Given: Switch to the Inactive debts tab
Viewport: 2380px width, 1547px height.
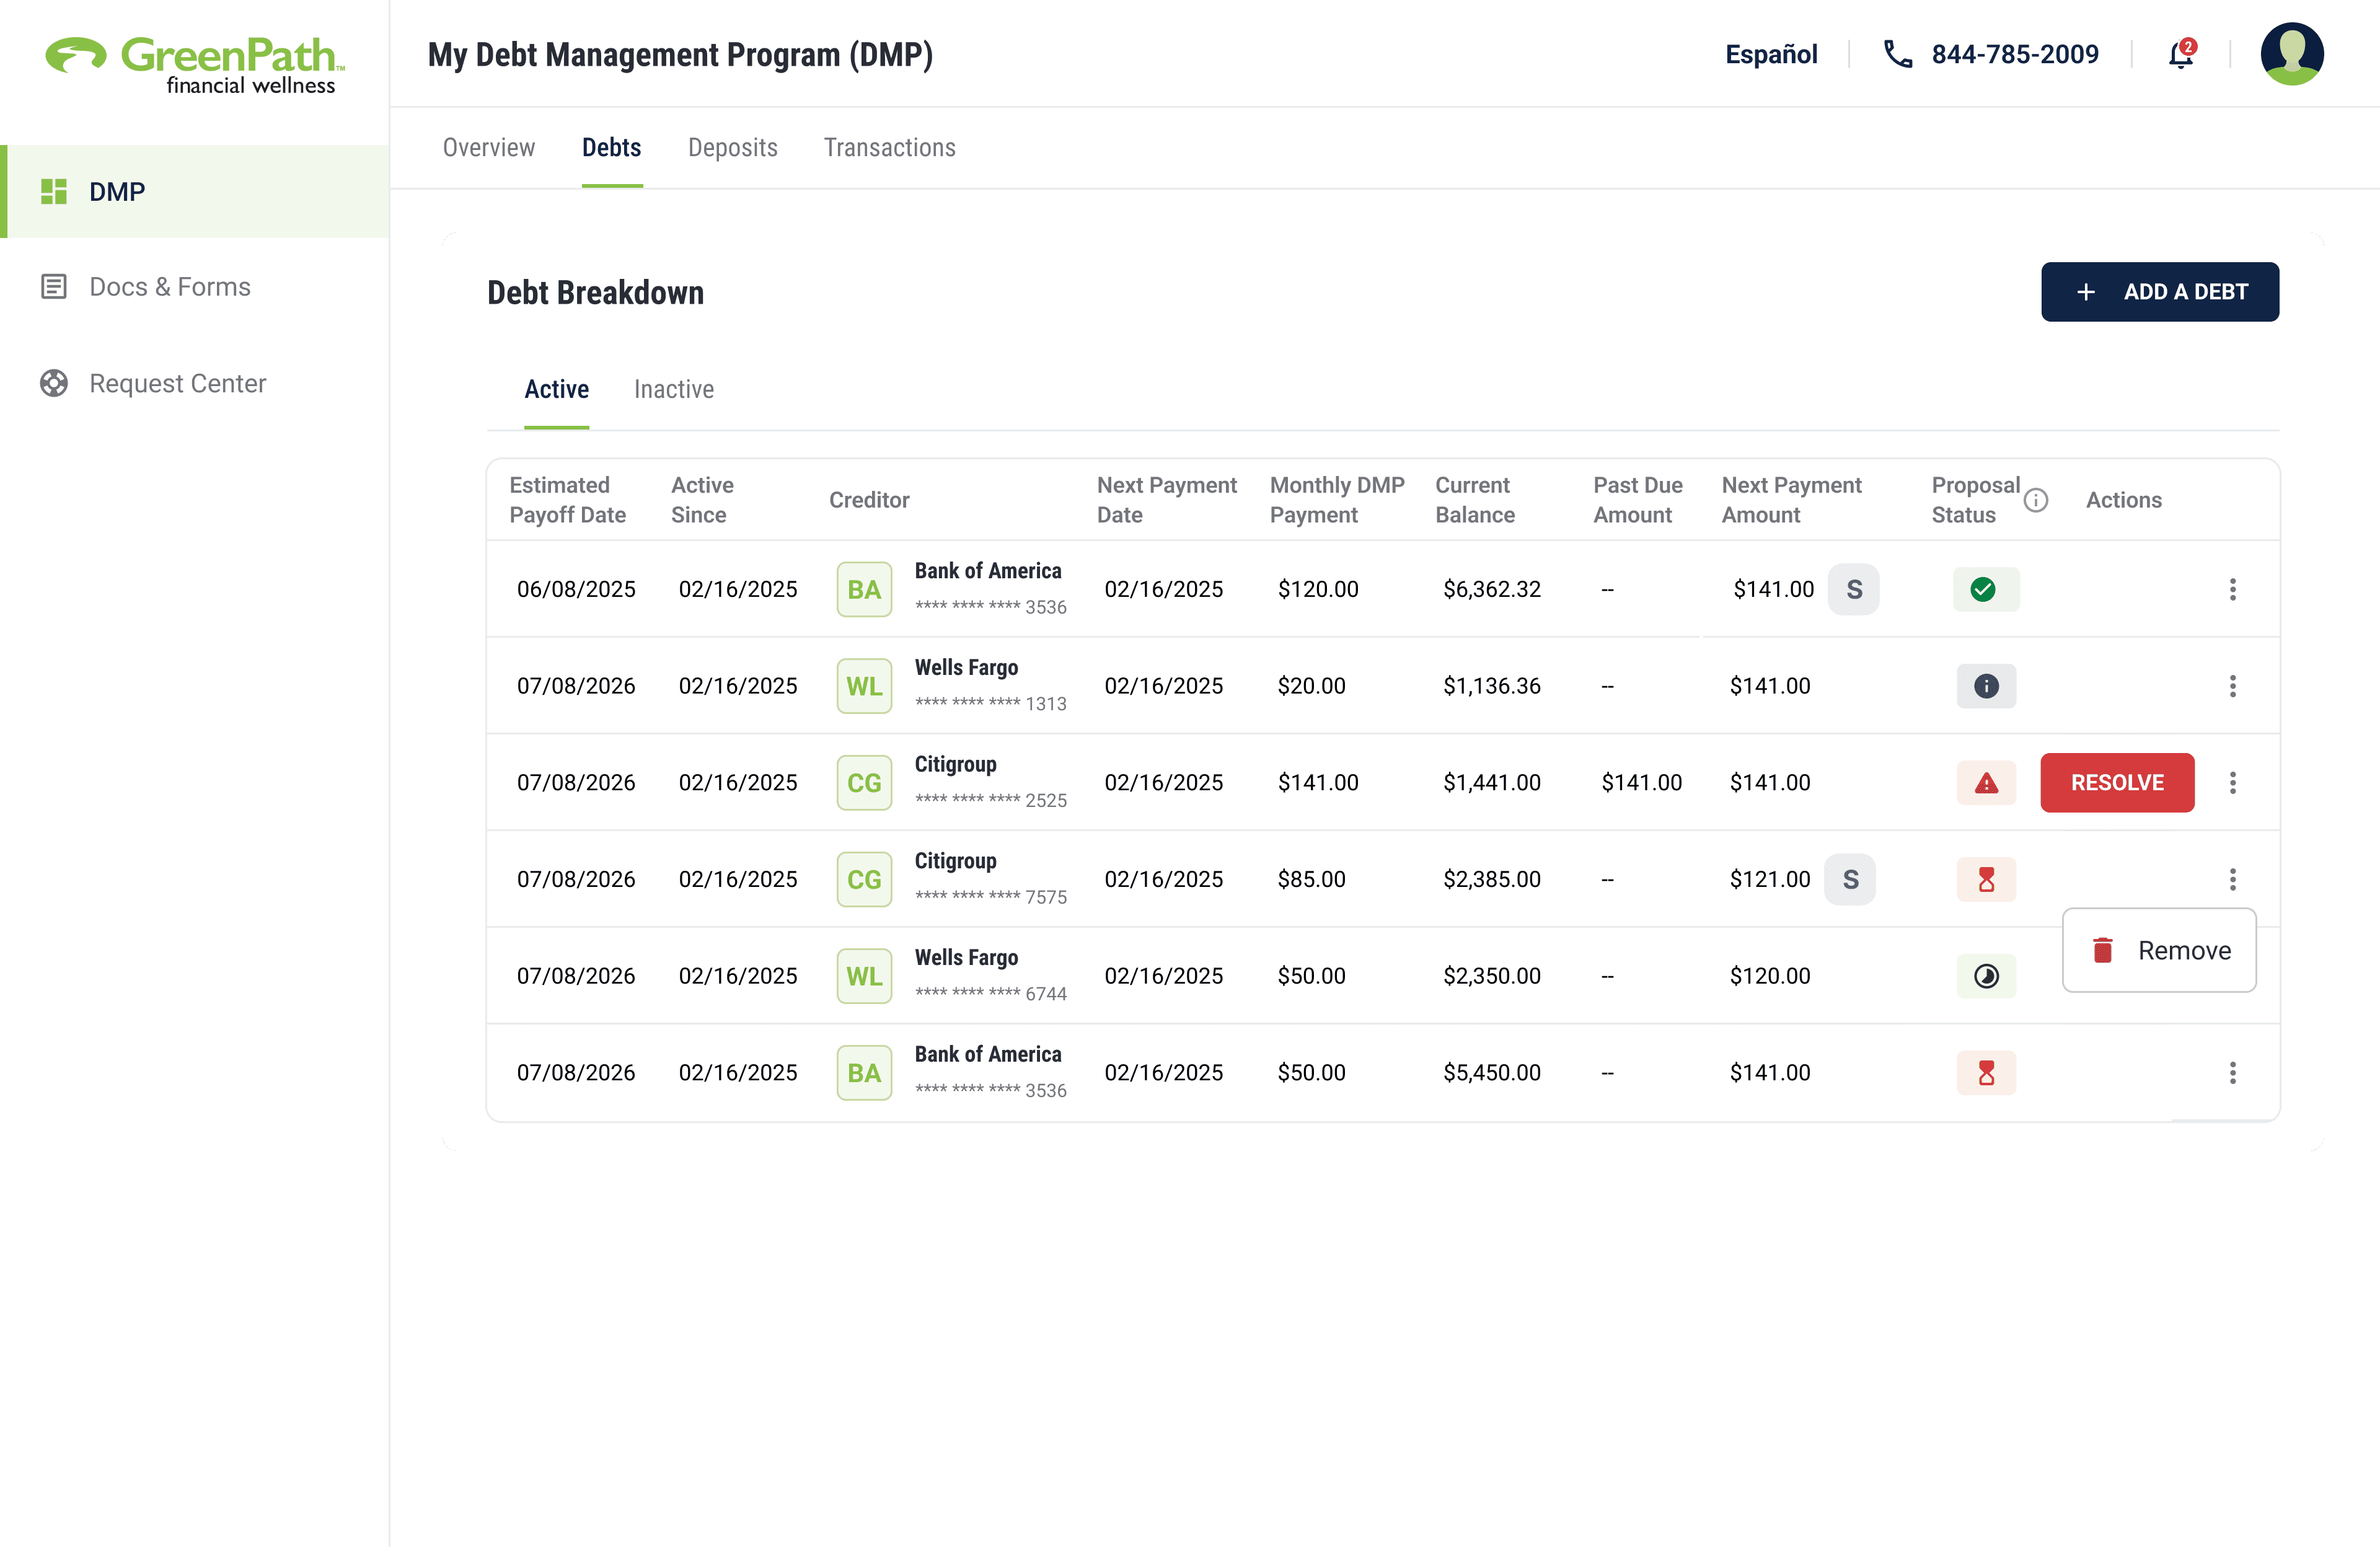Looking at the screenshot, I should [x=673, y=389].
